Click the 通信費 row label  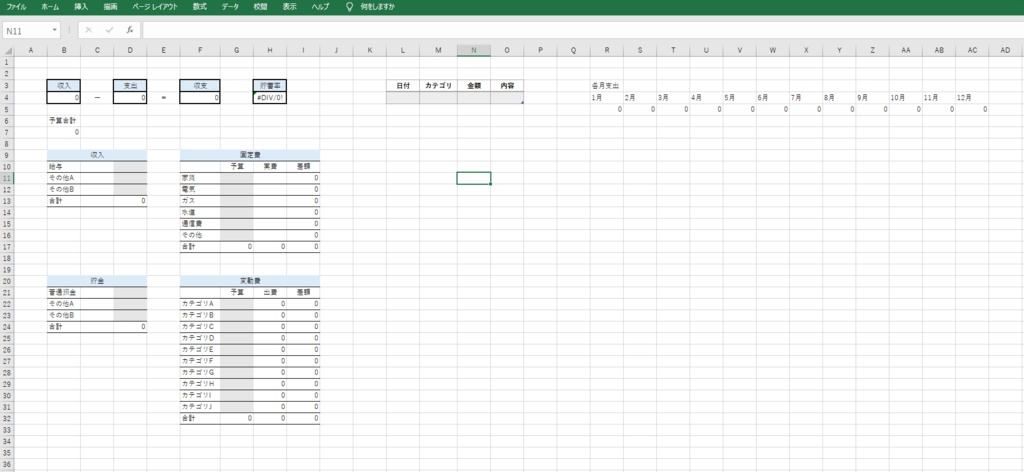pos(200,223)
